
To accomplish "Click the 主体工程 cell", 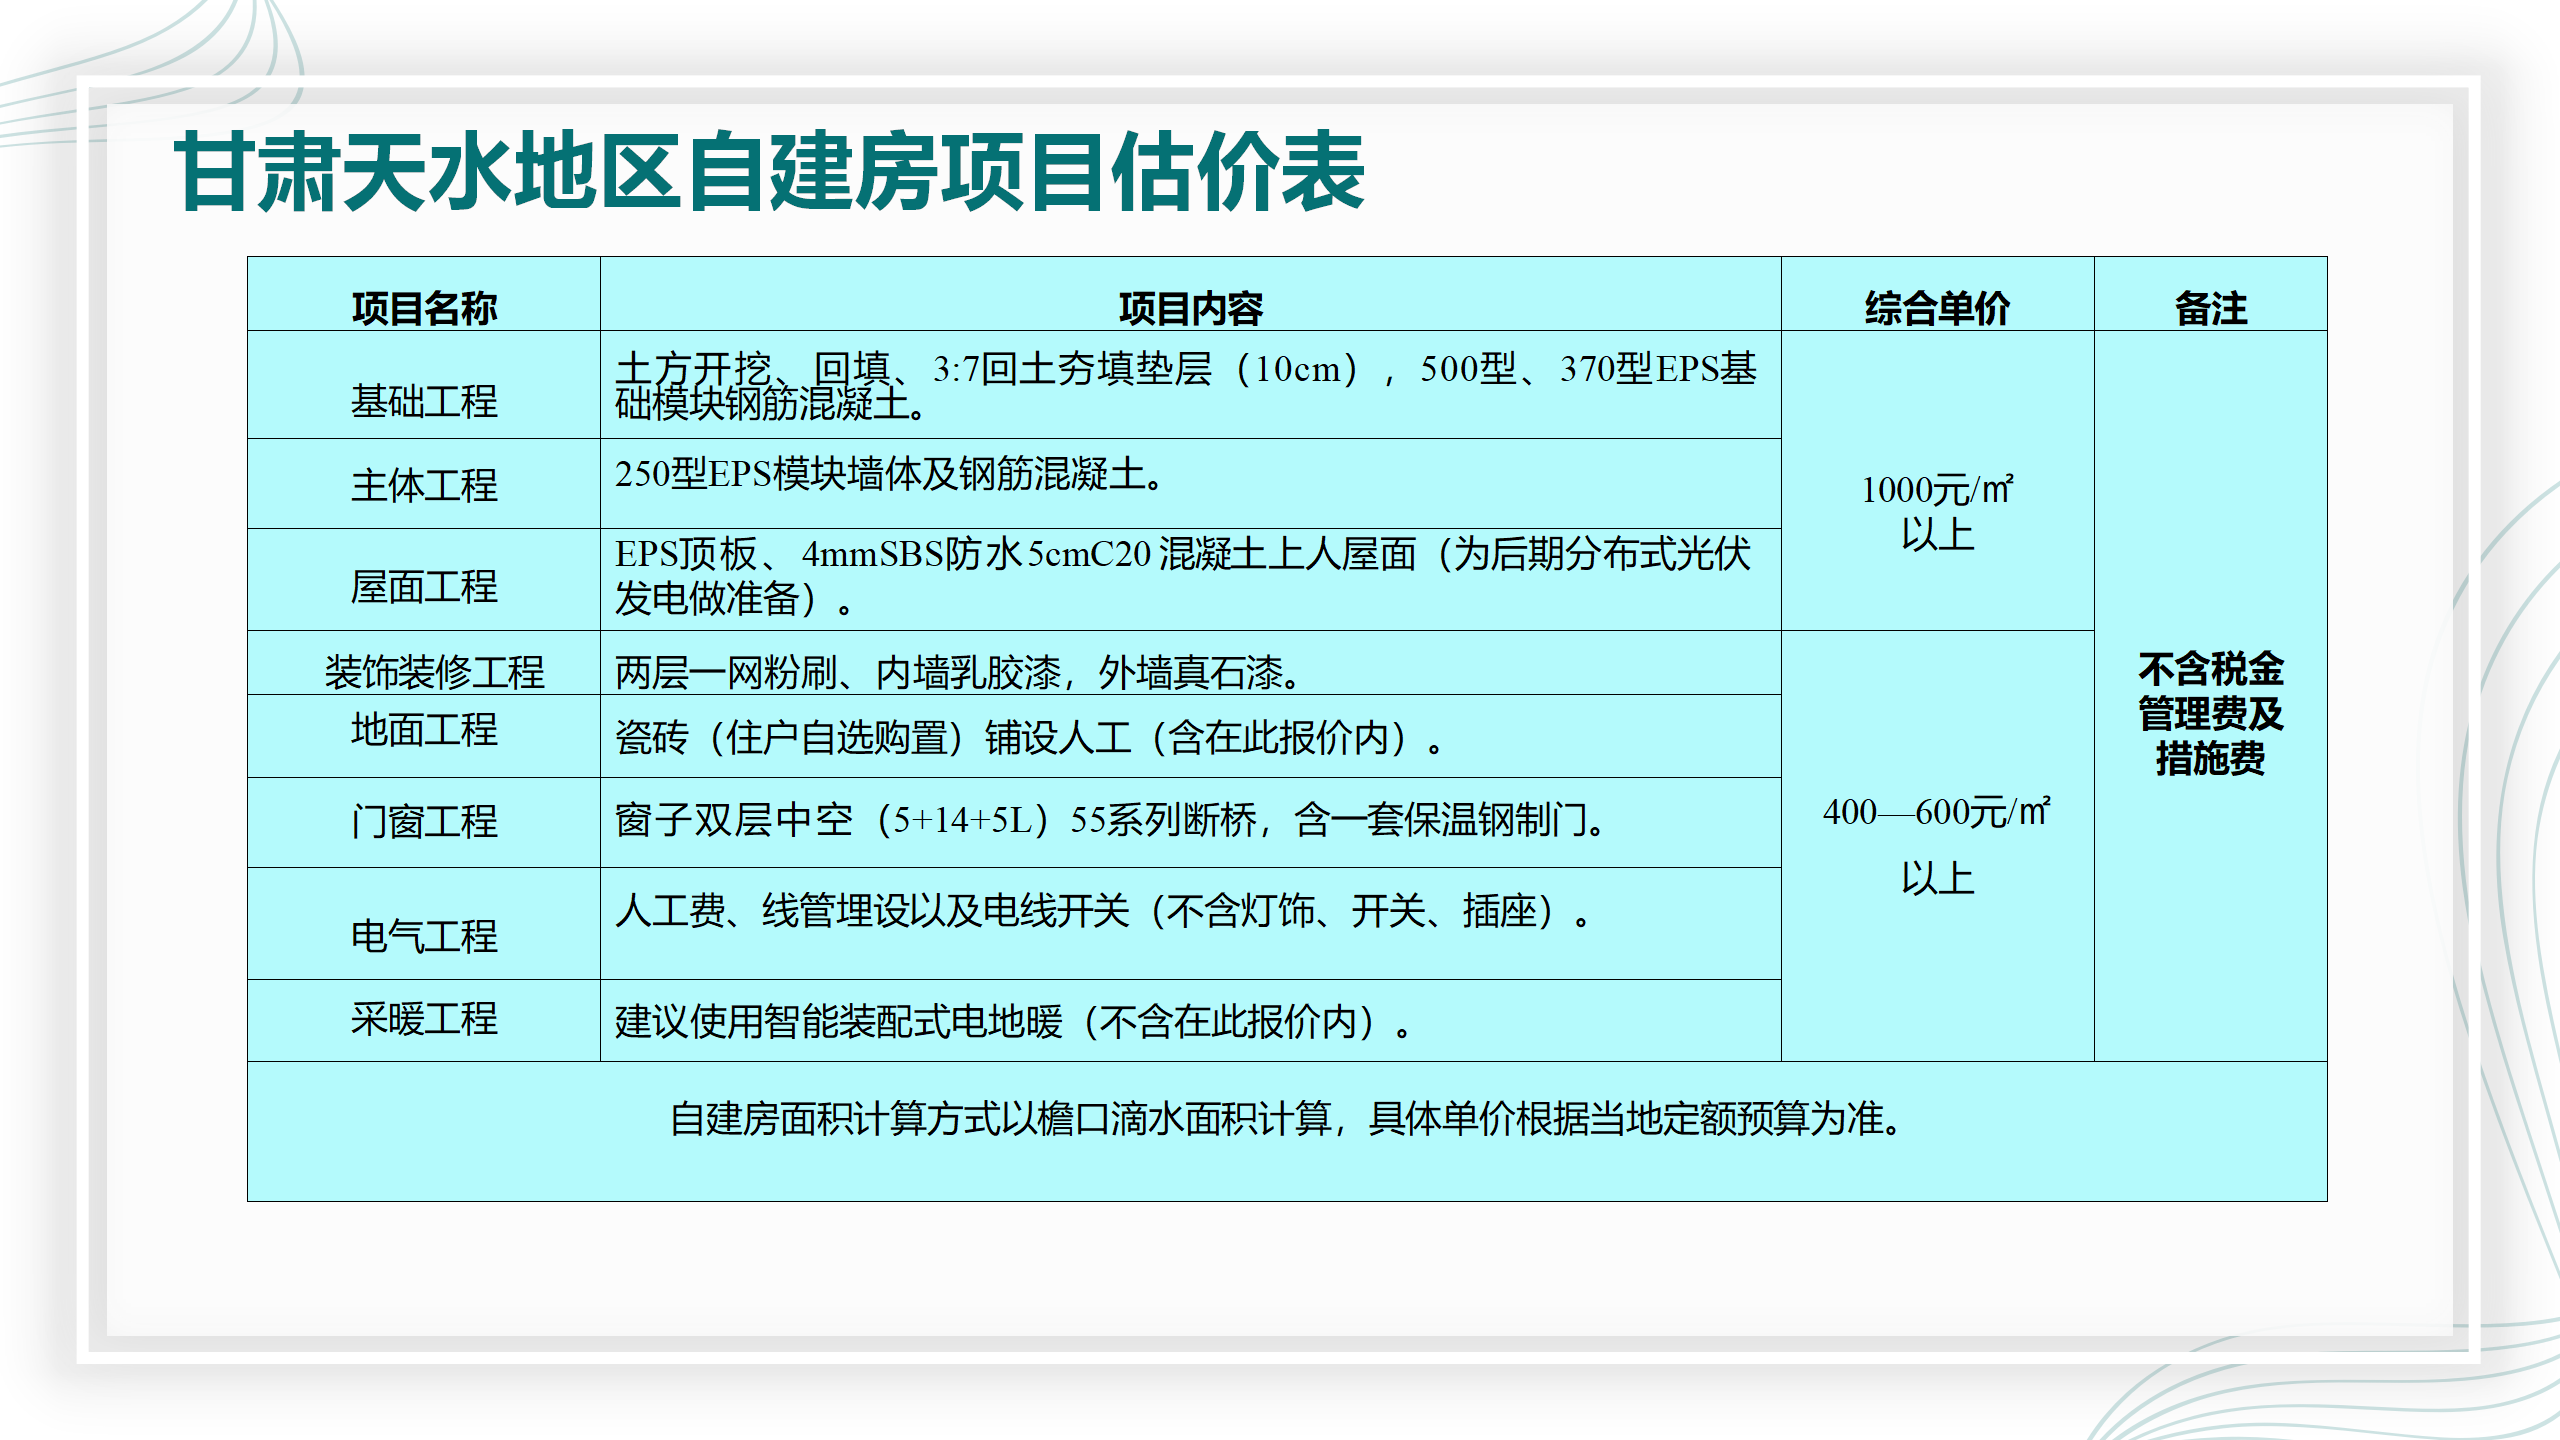I will click(x=424, y=485).
